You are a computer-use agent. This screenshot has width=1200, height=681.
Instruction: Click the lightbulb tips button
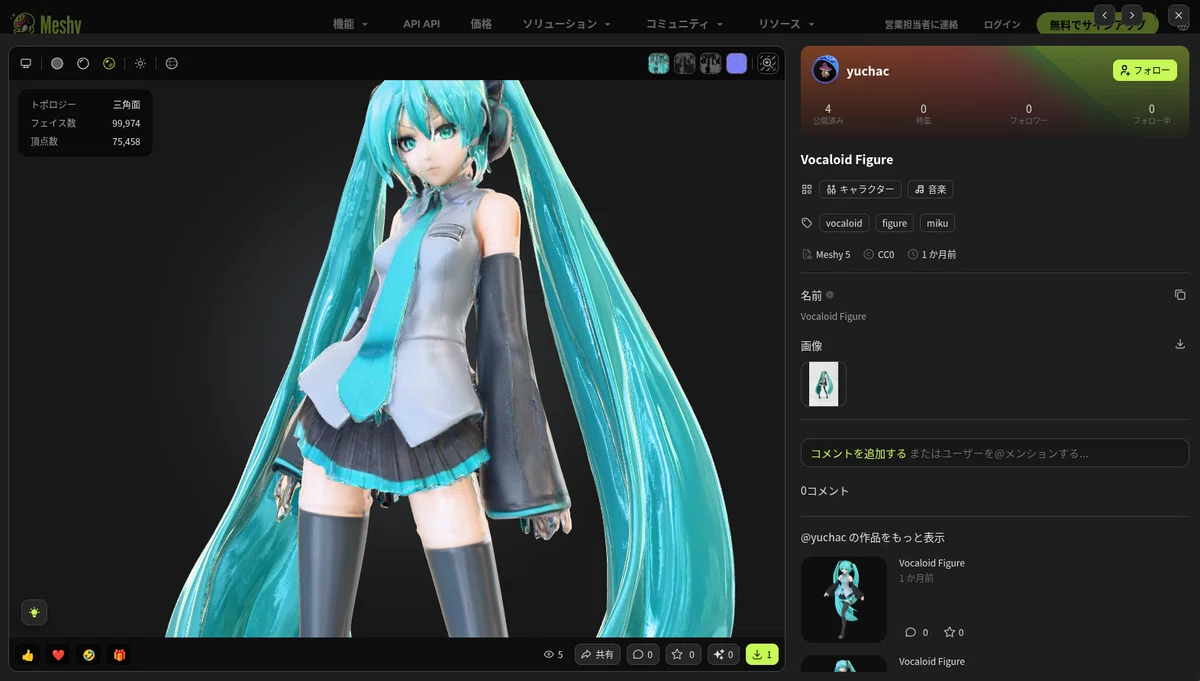(x=34, y=612)
